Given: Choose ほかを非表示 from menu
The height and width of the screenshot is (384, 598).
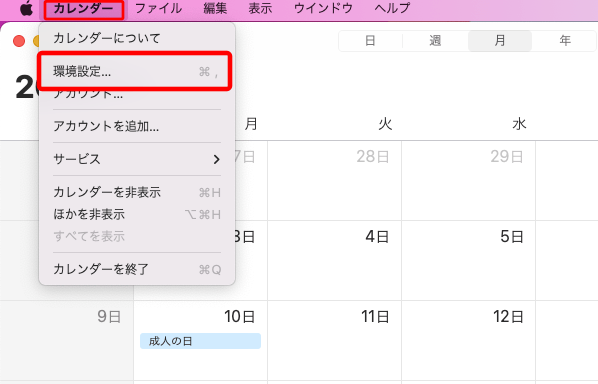Looking at the screenshot, I should coord(137,214).
